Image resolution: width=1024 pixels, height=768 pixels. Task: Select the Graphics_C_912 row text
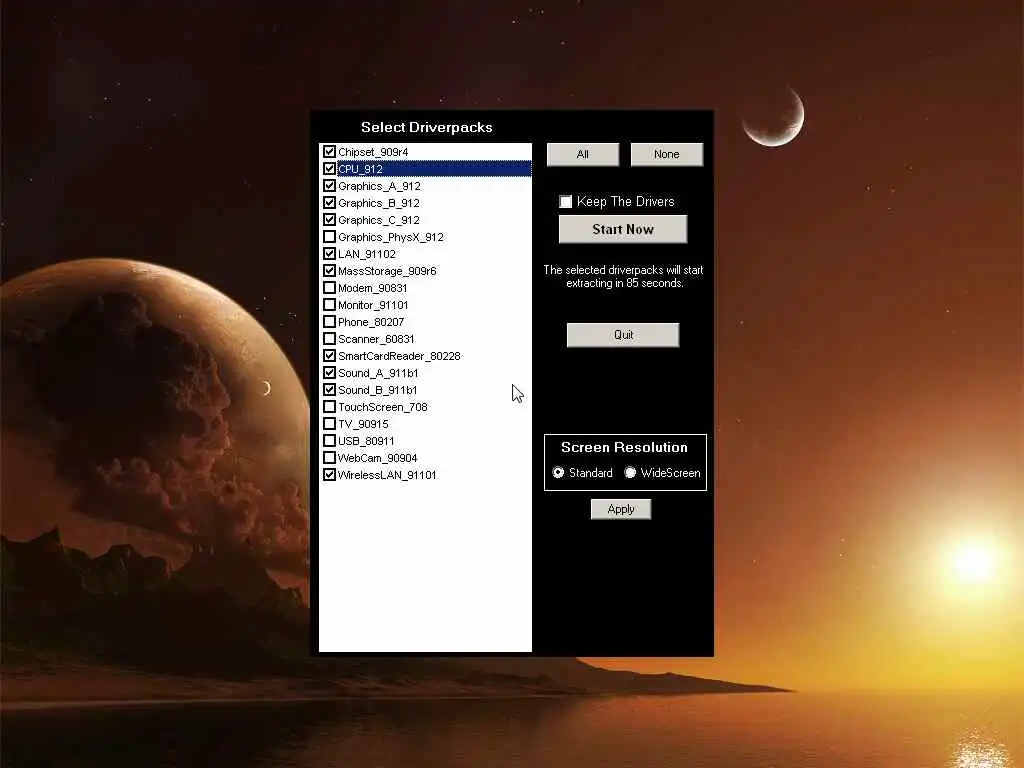(x=379, y=220)
